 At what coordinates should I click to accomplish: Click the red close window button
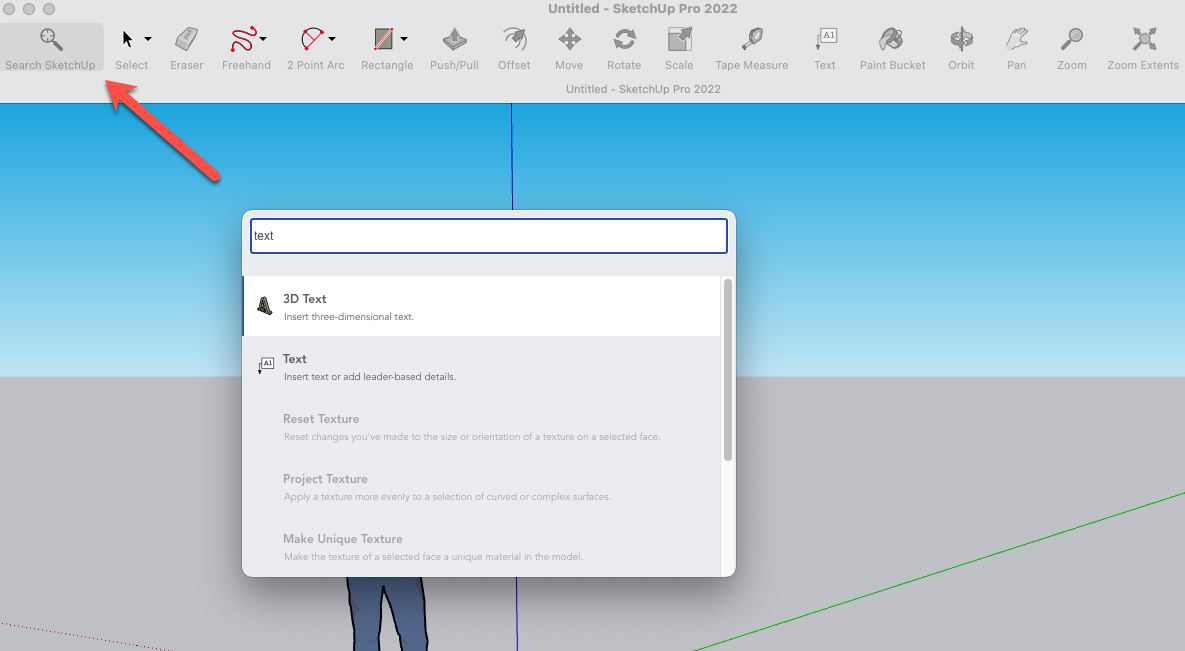pos(9,9)
